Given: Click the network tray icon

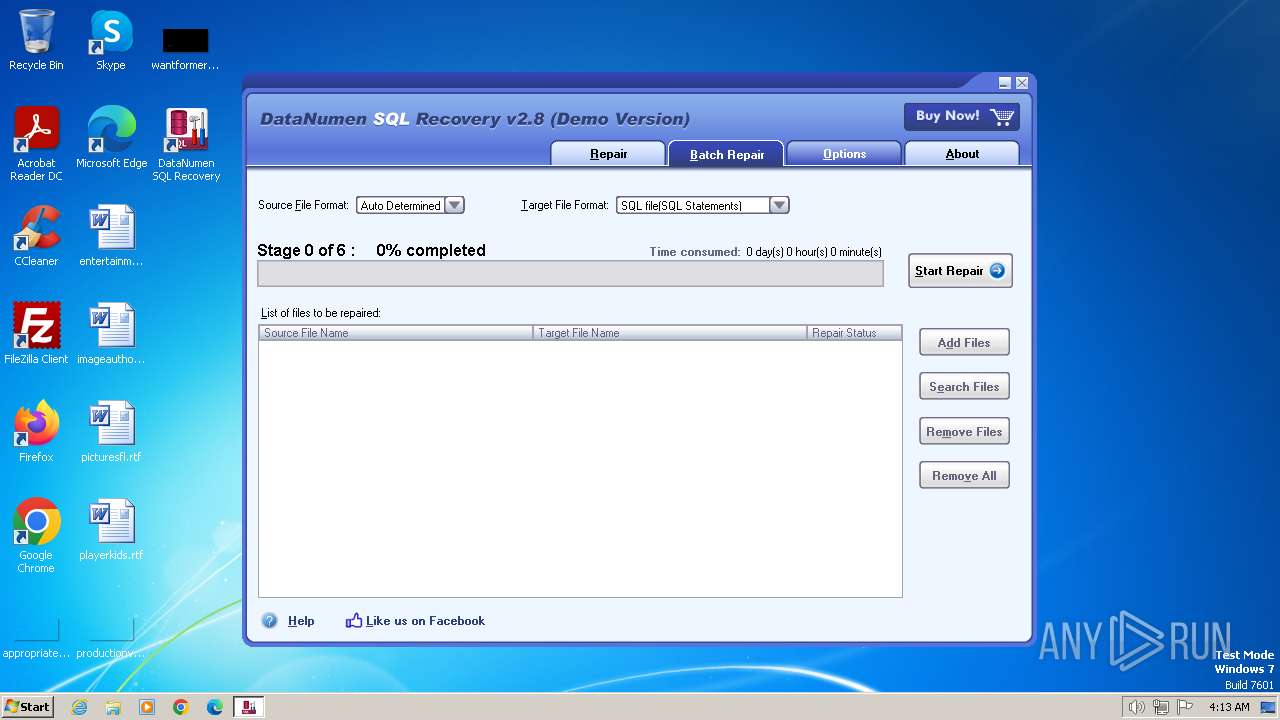Looking at the screenshot, I should click(x=1161, y=707).
